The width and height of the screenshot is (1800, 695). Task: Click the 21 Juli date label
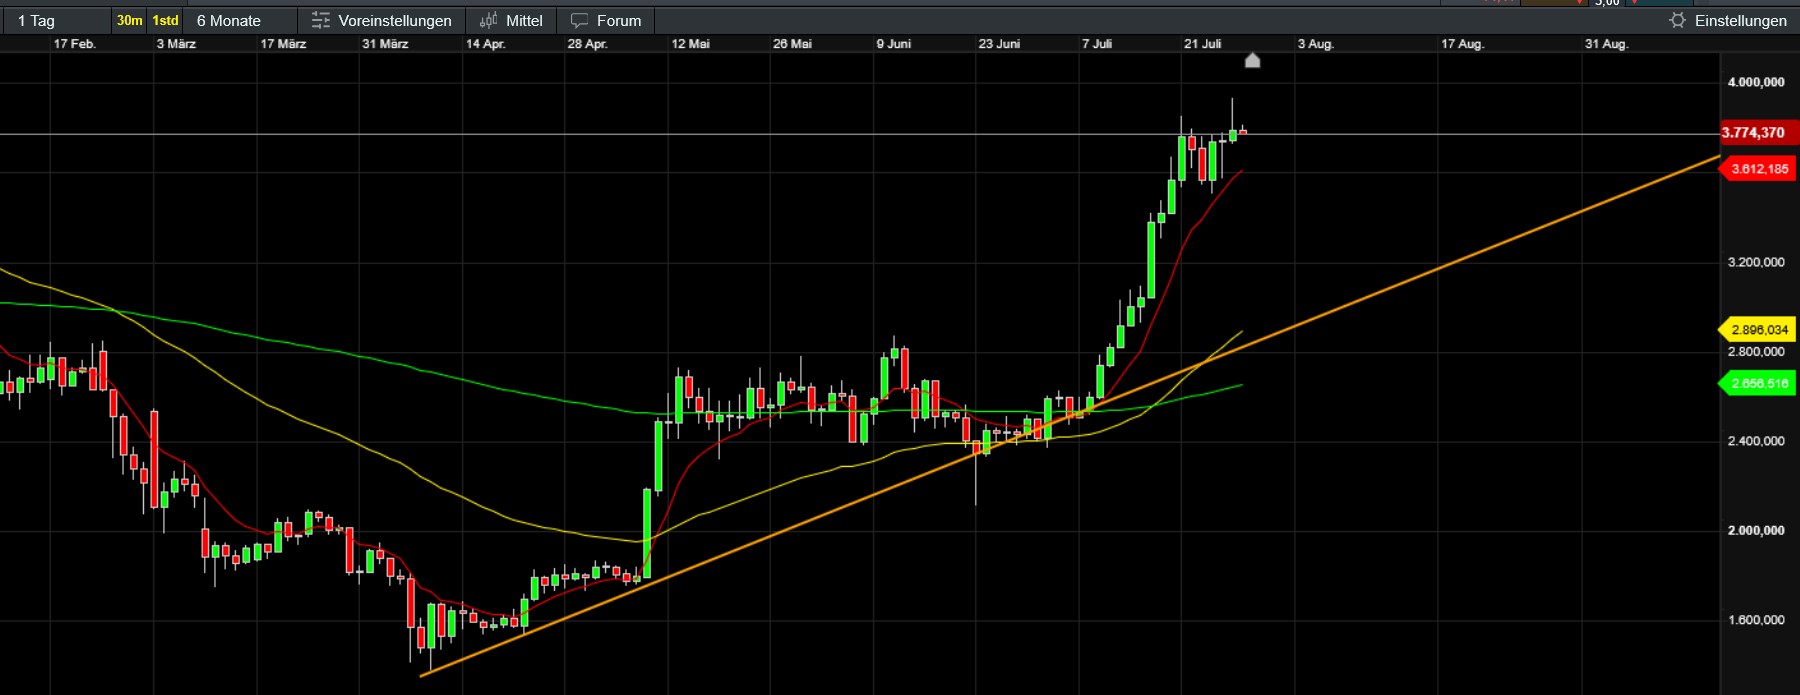tap(1202, 44)
